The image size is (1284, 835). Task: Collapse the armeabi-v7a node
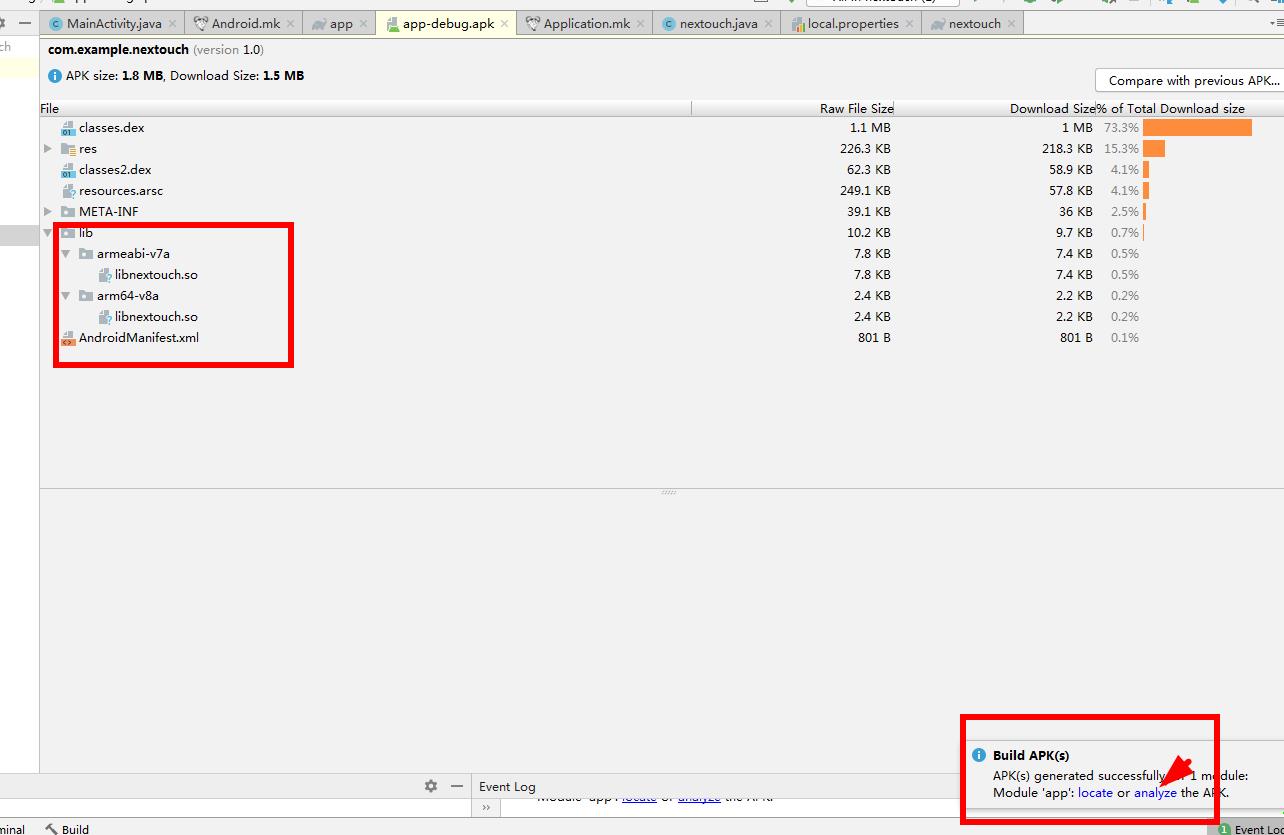pos(65,253)
